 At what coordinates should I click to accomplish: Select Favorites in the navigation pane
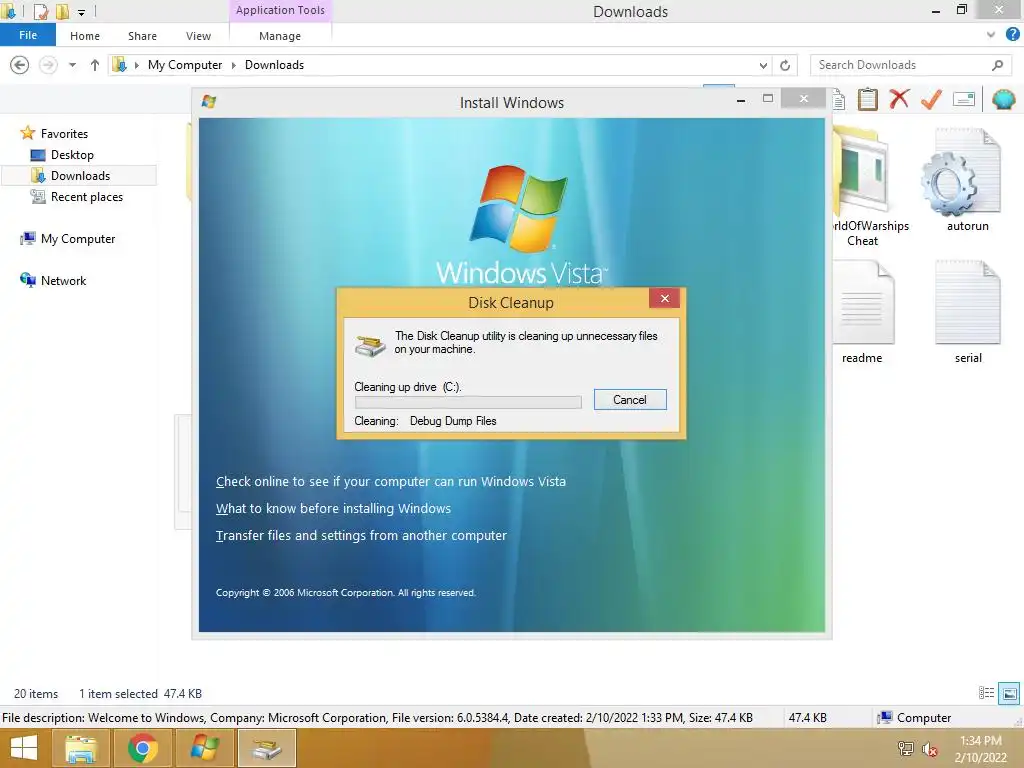(x=64, y=133)
